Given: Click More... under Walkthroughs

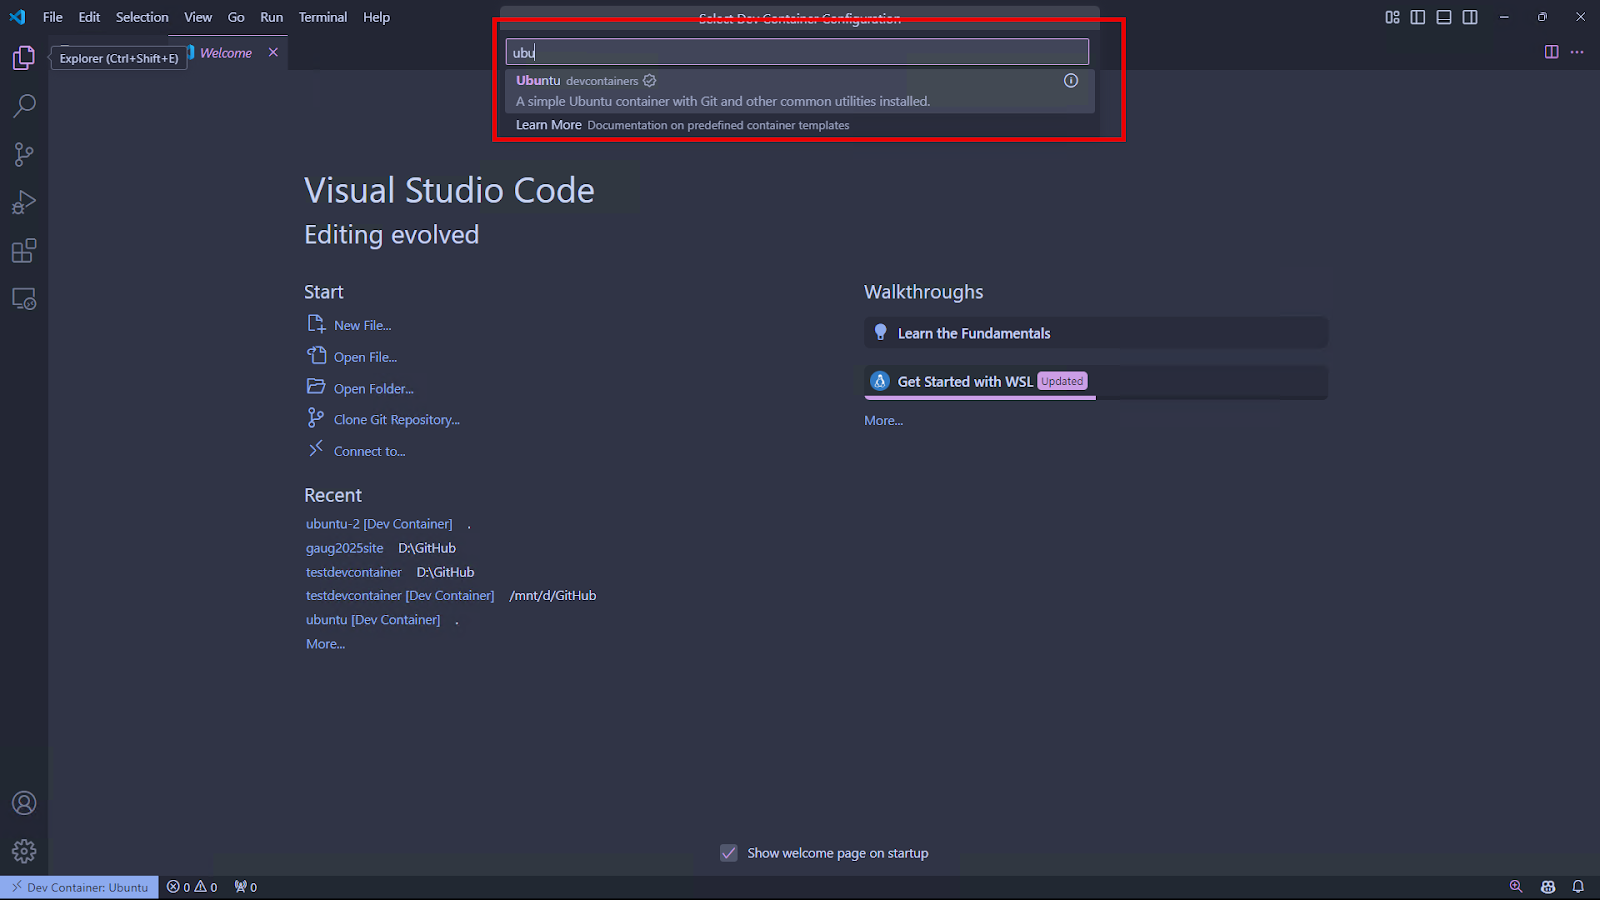Looking at the screenshot, I should coord(883,421).
